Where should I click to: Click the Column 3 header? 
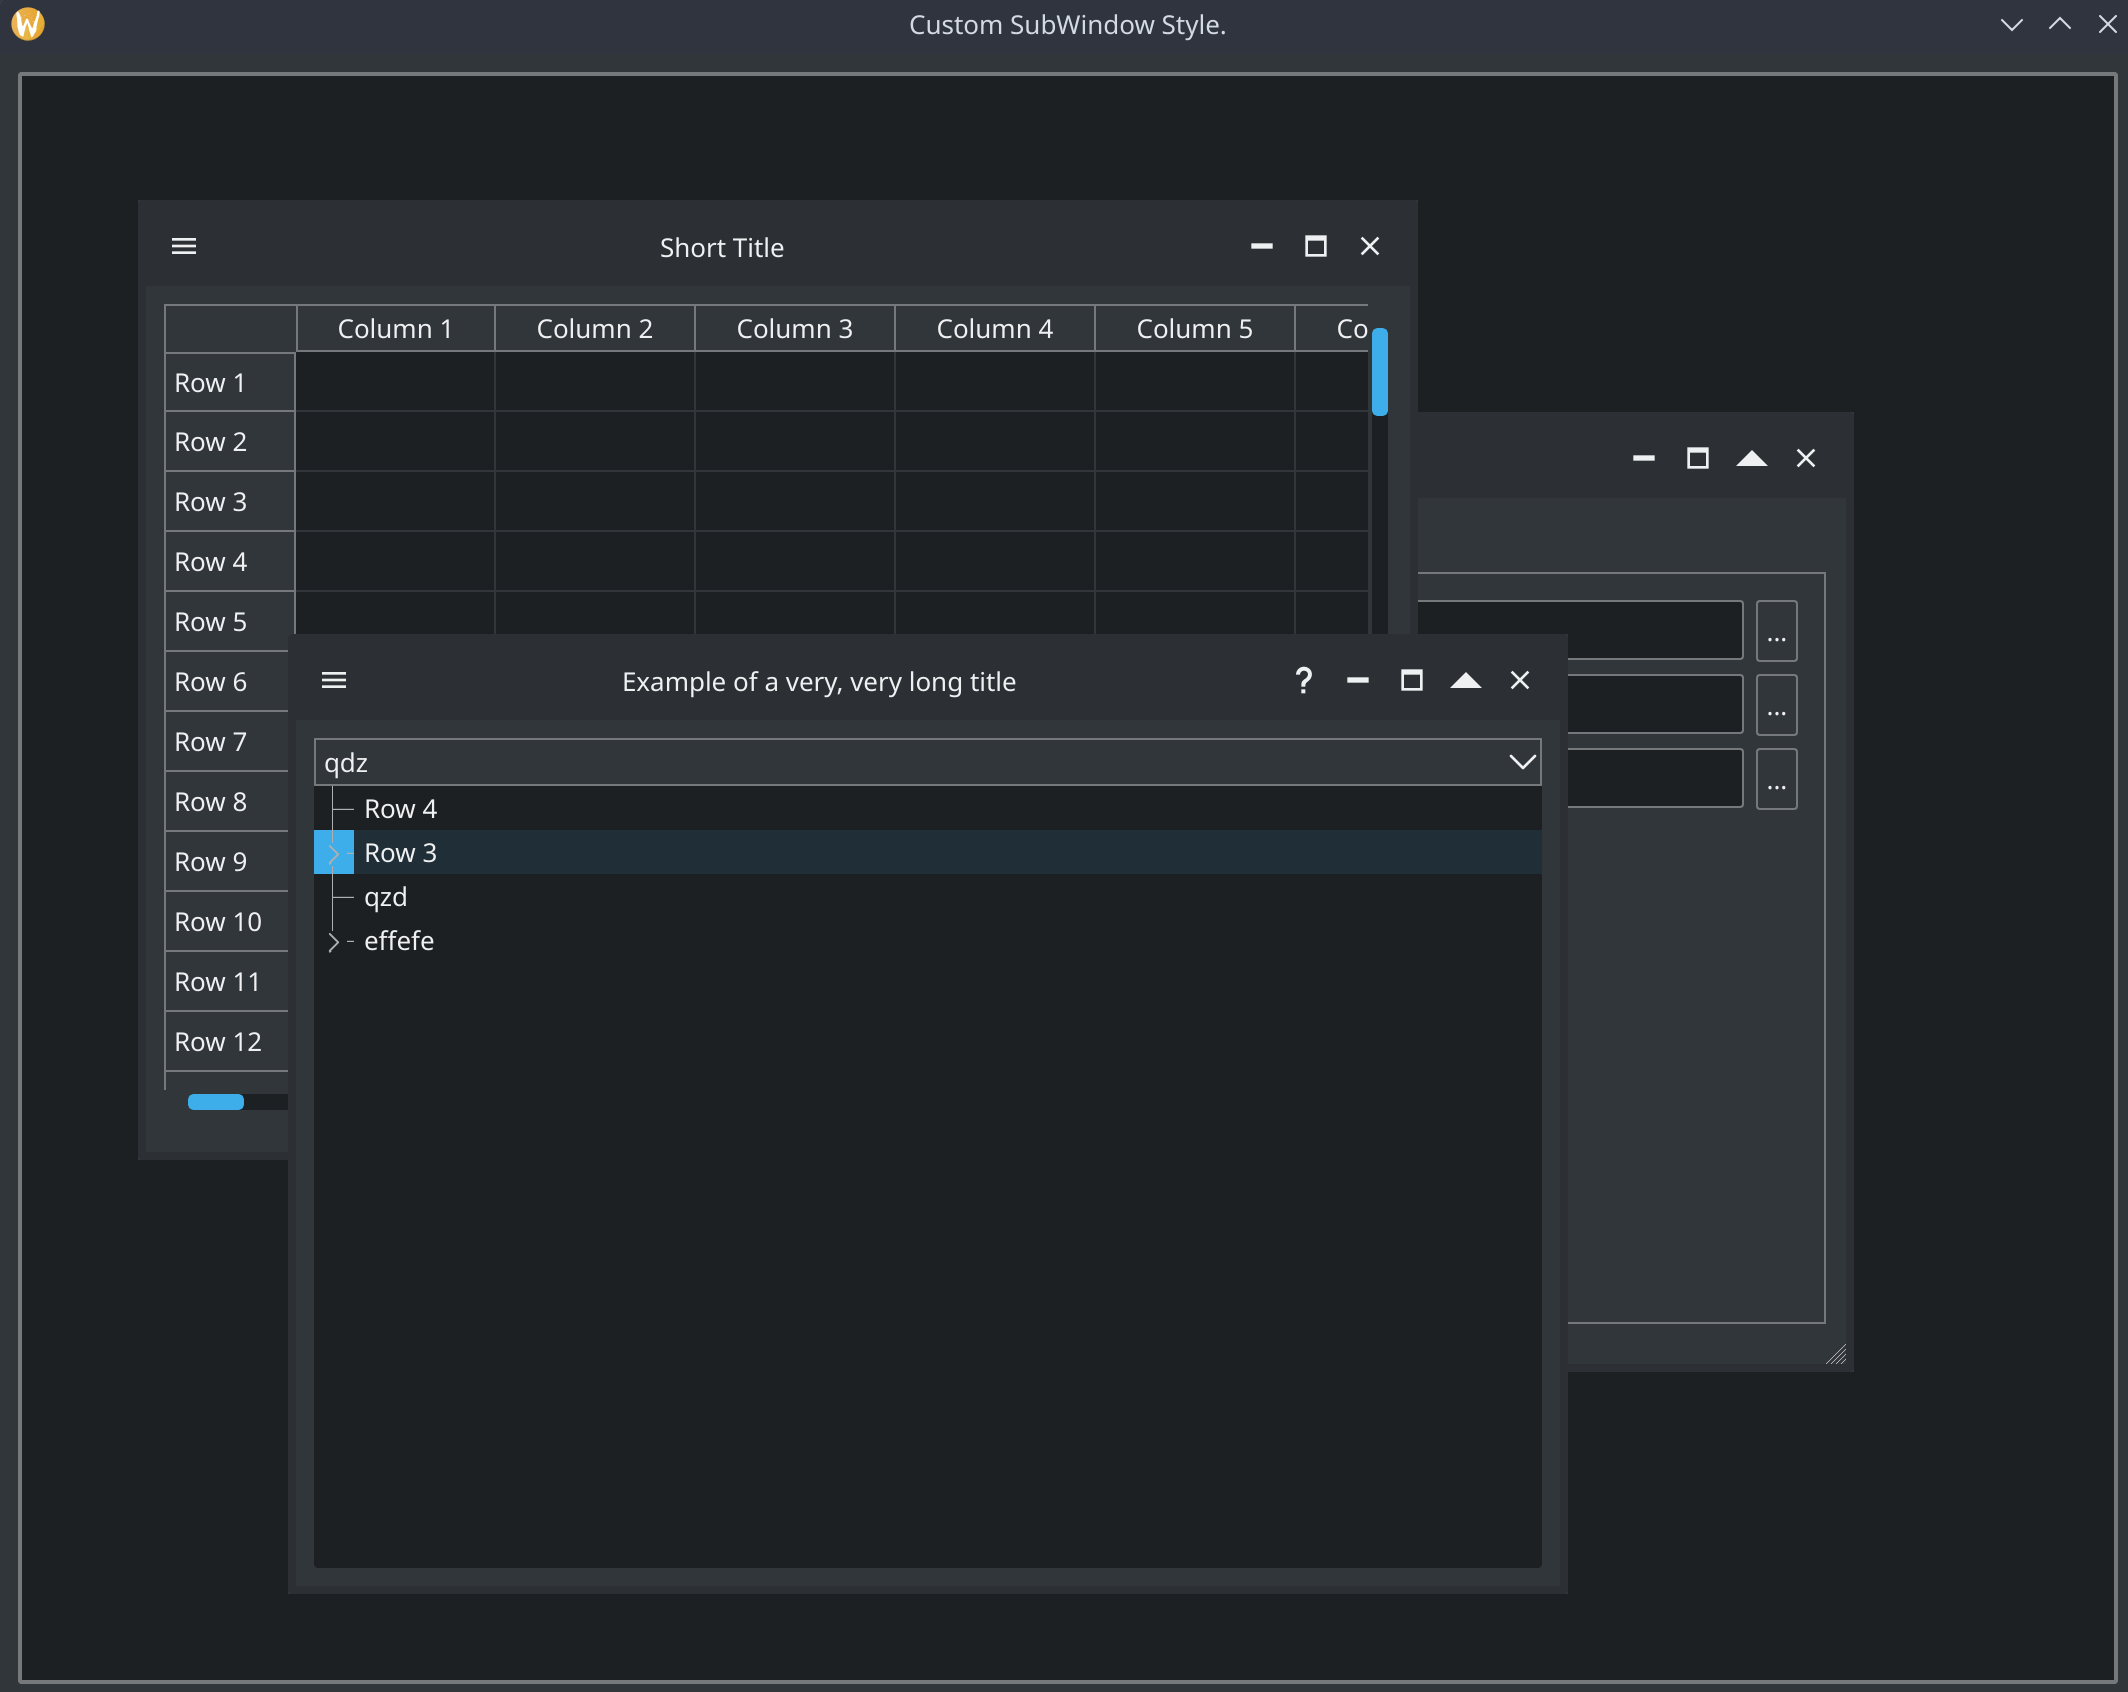pyautogui.click(x=795, y=328)
